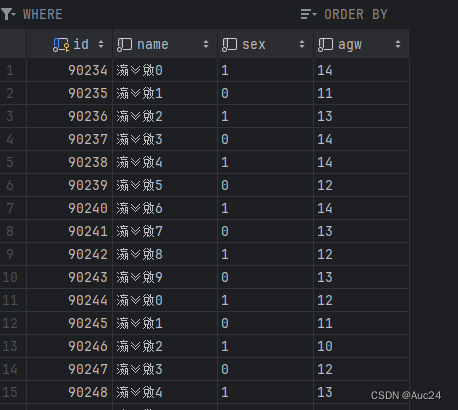
Task: Select the id column header
Action: pyautogui.click(x=69, y=44)
